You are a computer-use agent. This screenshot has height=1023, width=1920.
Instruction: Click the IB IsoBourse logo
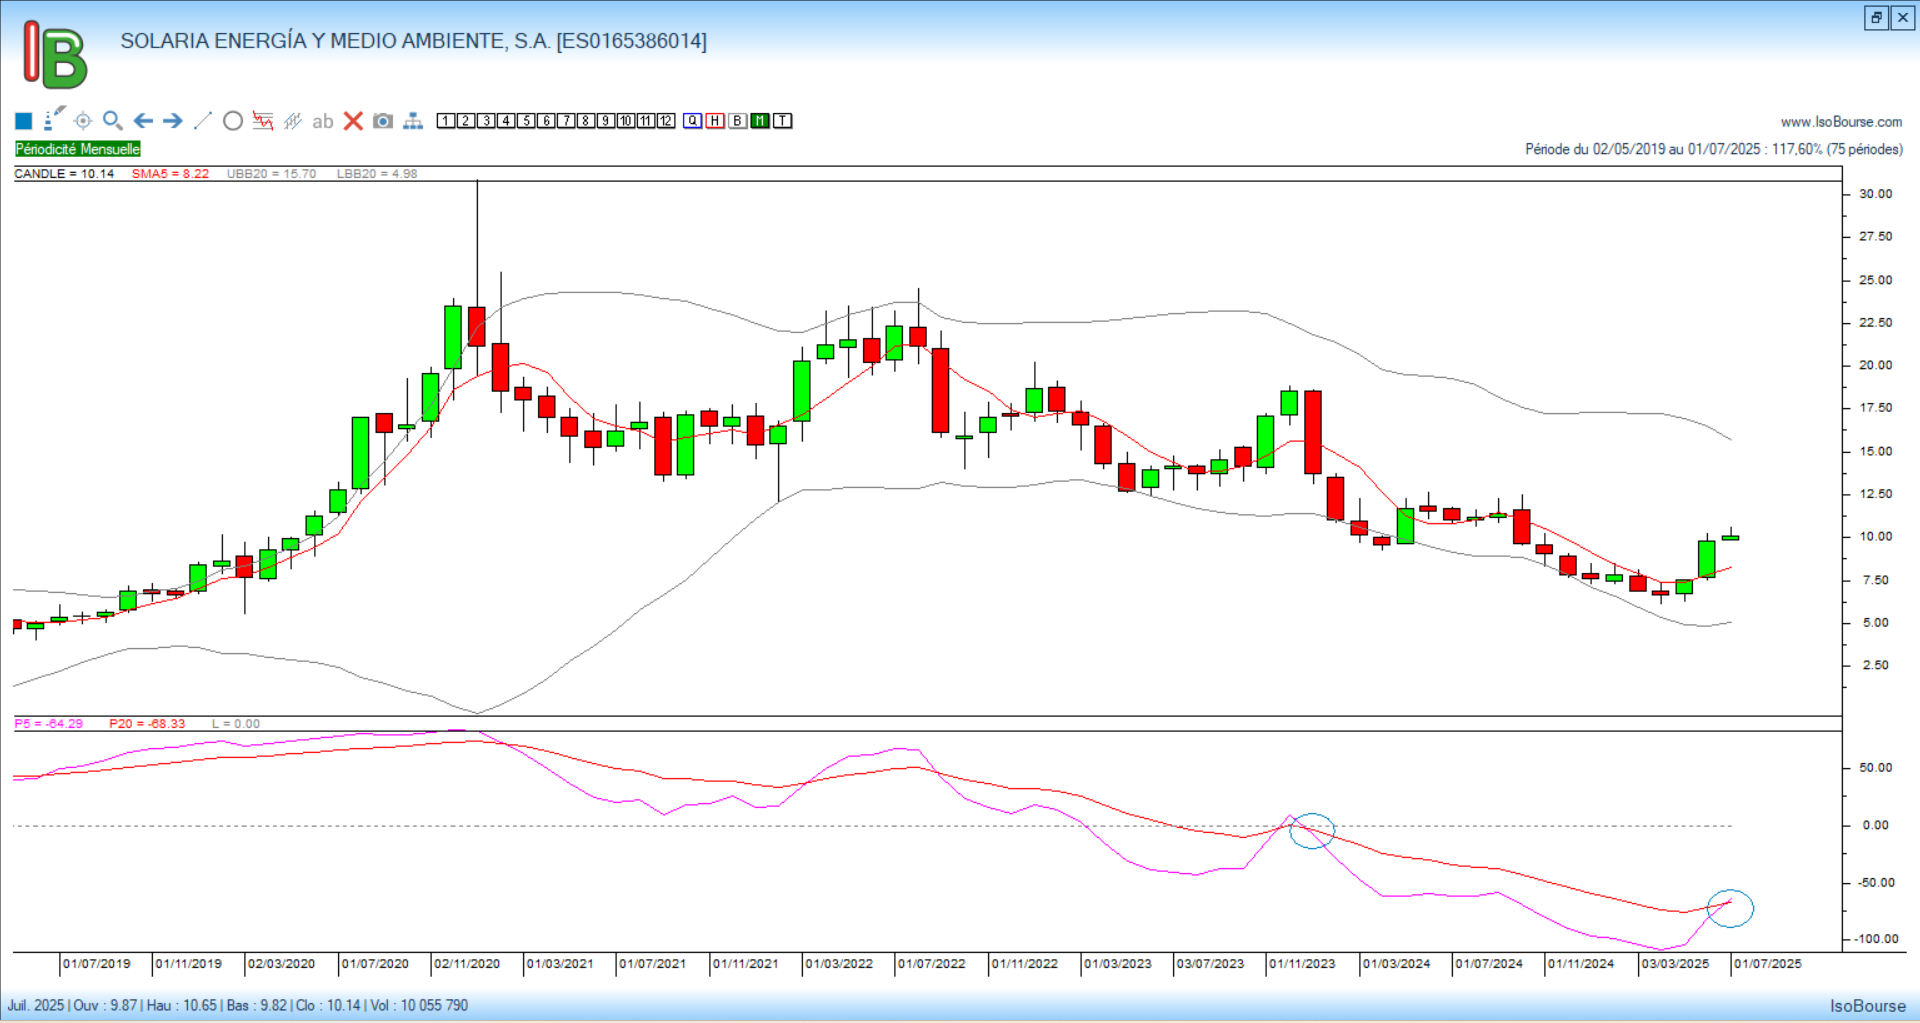[55, 55]
